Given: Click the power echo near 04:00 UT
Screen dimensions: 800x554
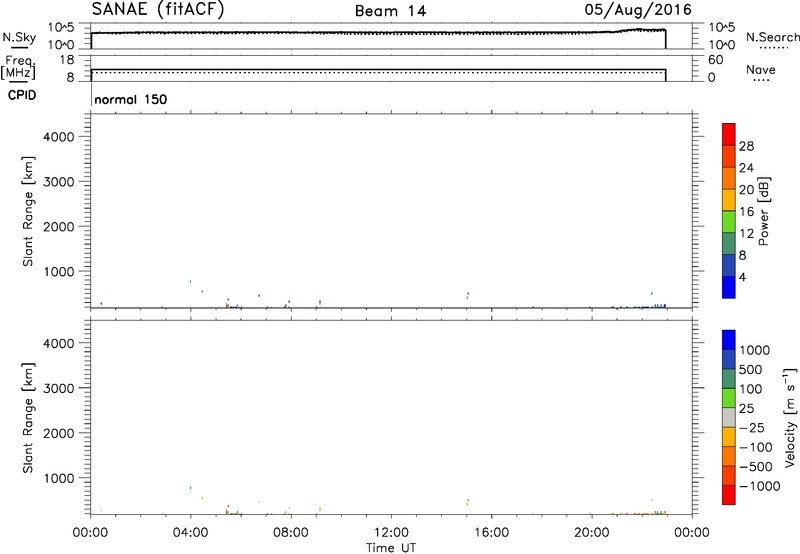Looking at the screenshot, I should [190, 281].
